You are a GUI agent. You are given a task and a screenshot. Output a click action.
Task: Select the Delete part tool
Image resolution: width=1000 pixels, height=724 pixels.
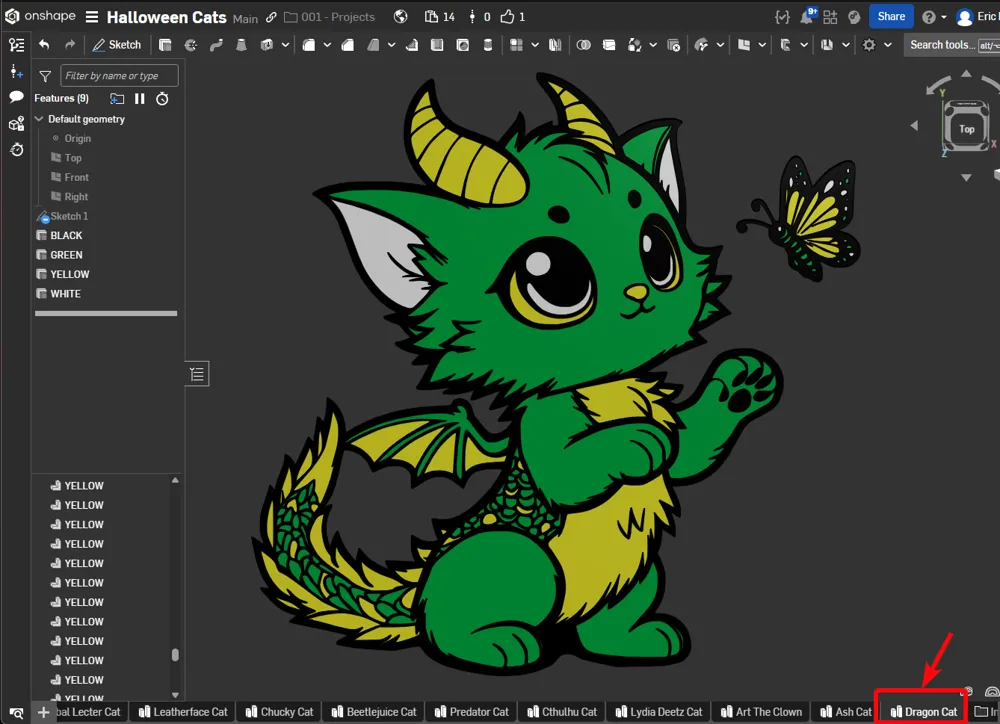[673, 45]
